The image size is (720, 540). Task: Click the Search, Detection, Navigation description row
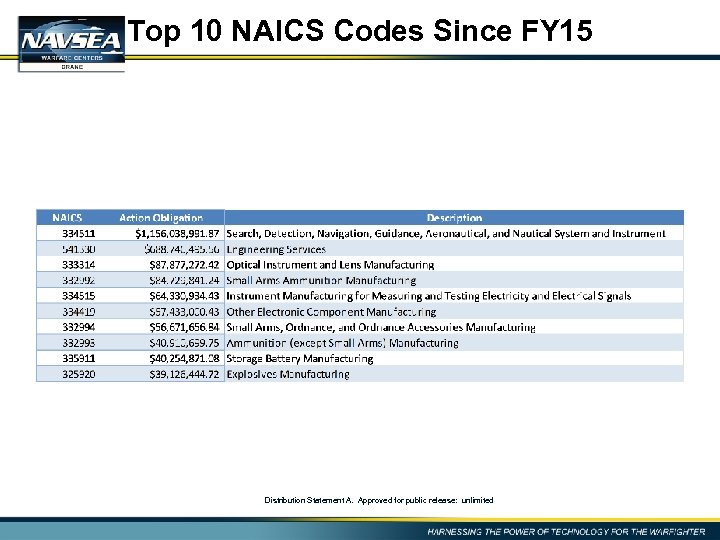[446, 233]
